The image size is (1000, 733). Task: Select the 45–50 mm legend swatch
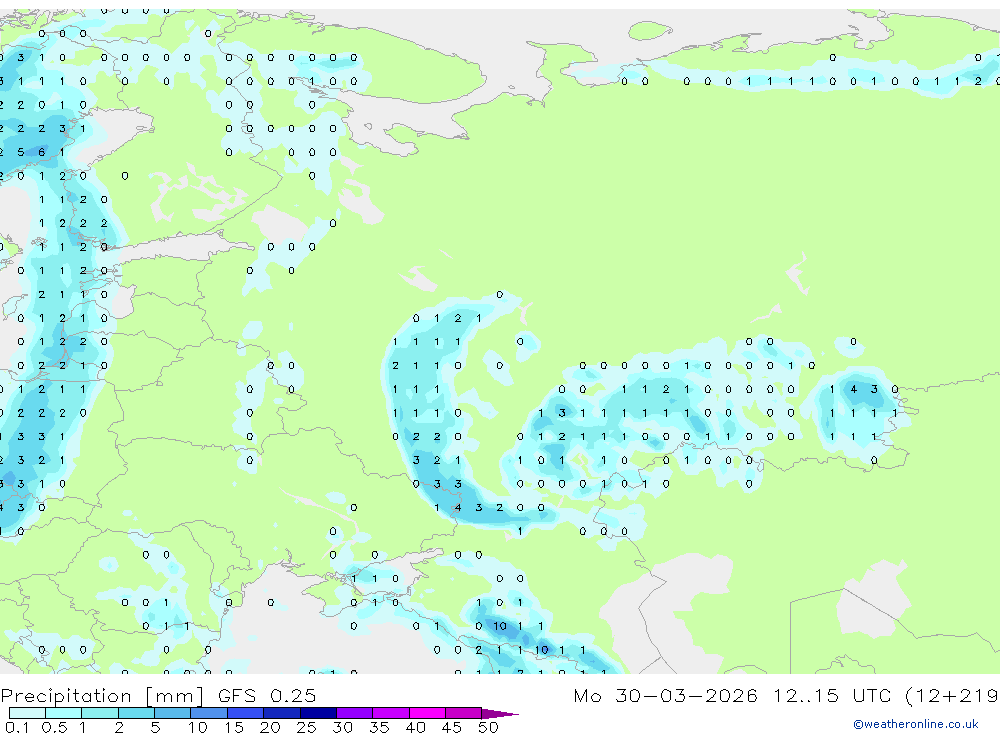[464, 713]
